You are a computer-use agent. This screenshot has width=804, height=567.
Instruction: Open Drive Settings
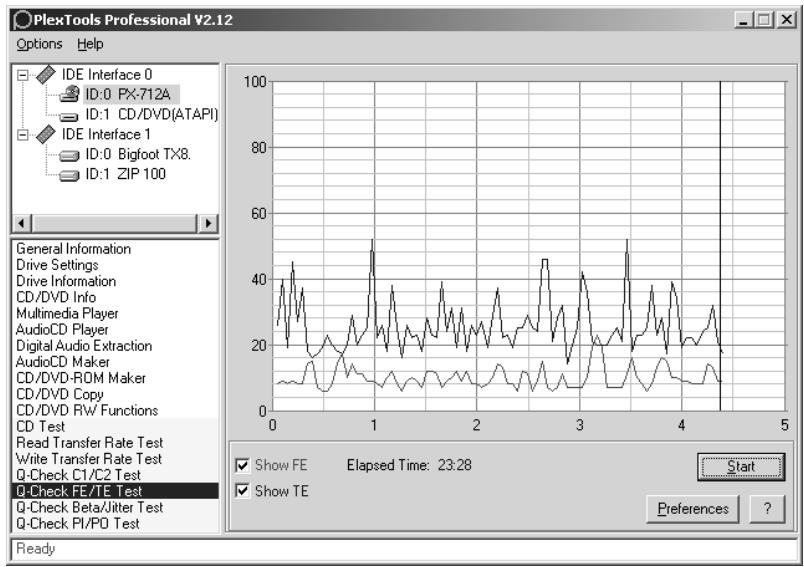click(x=57, y=265)
